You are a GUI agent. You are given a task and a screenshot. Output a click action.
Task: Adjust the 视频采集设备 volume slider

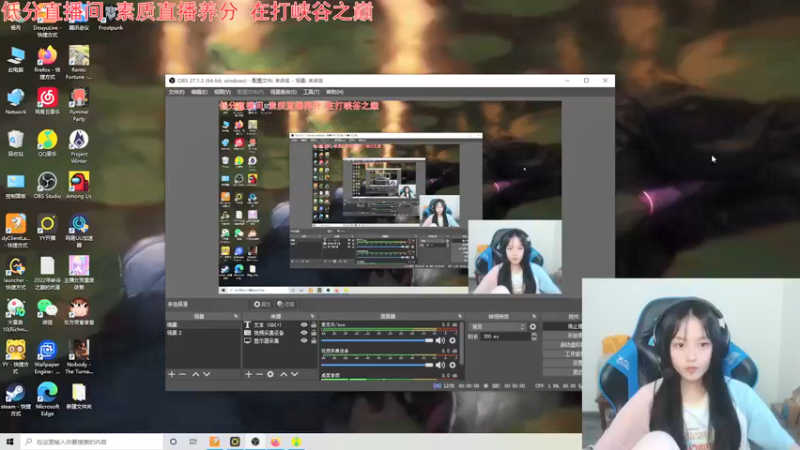pyautogui.click(x=377, y=365)
